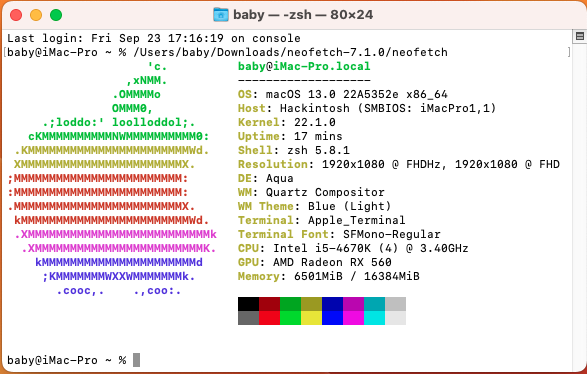Screen dimensions: 587x374
Task: Click the 'Memory: 6501MiB / 16384MiB' line
Action: point(329,276)
